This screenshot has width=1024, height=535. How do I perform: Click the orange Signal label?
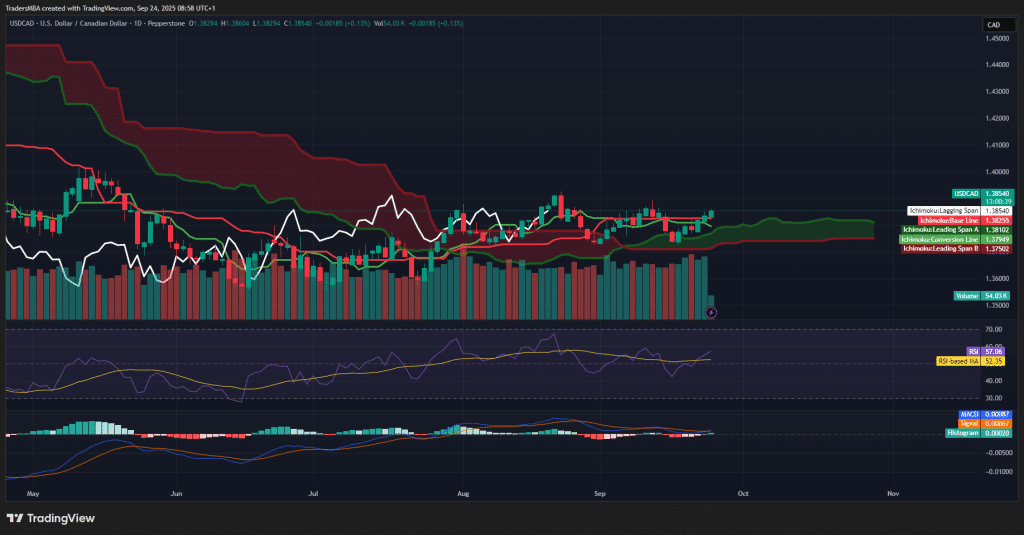coord(968,423)
